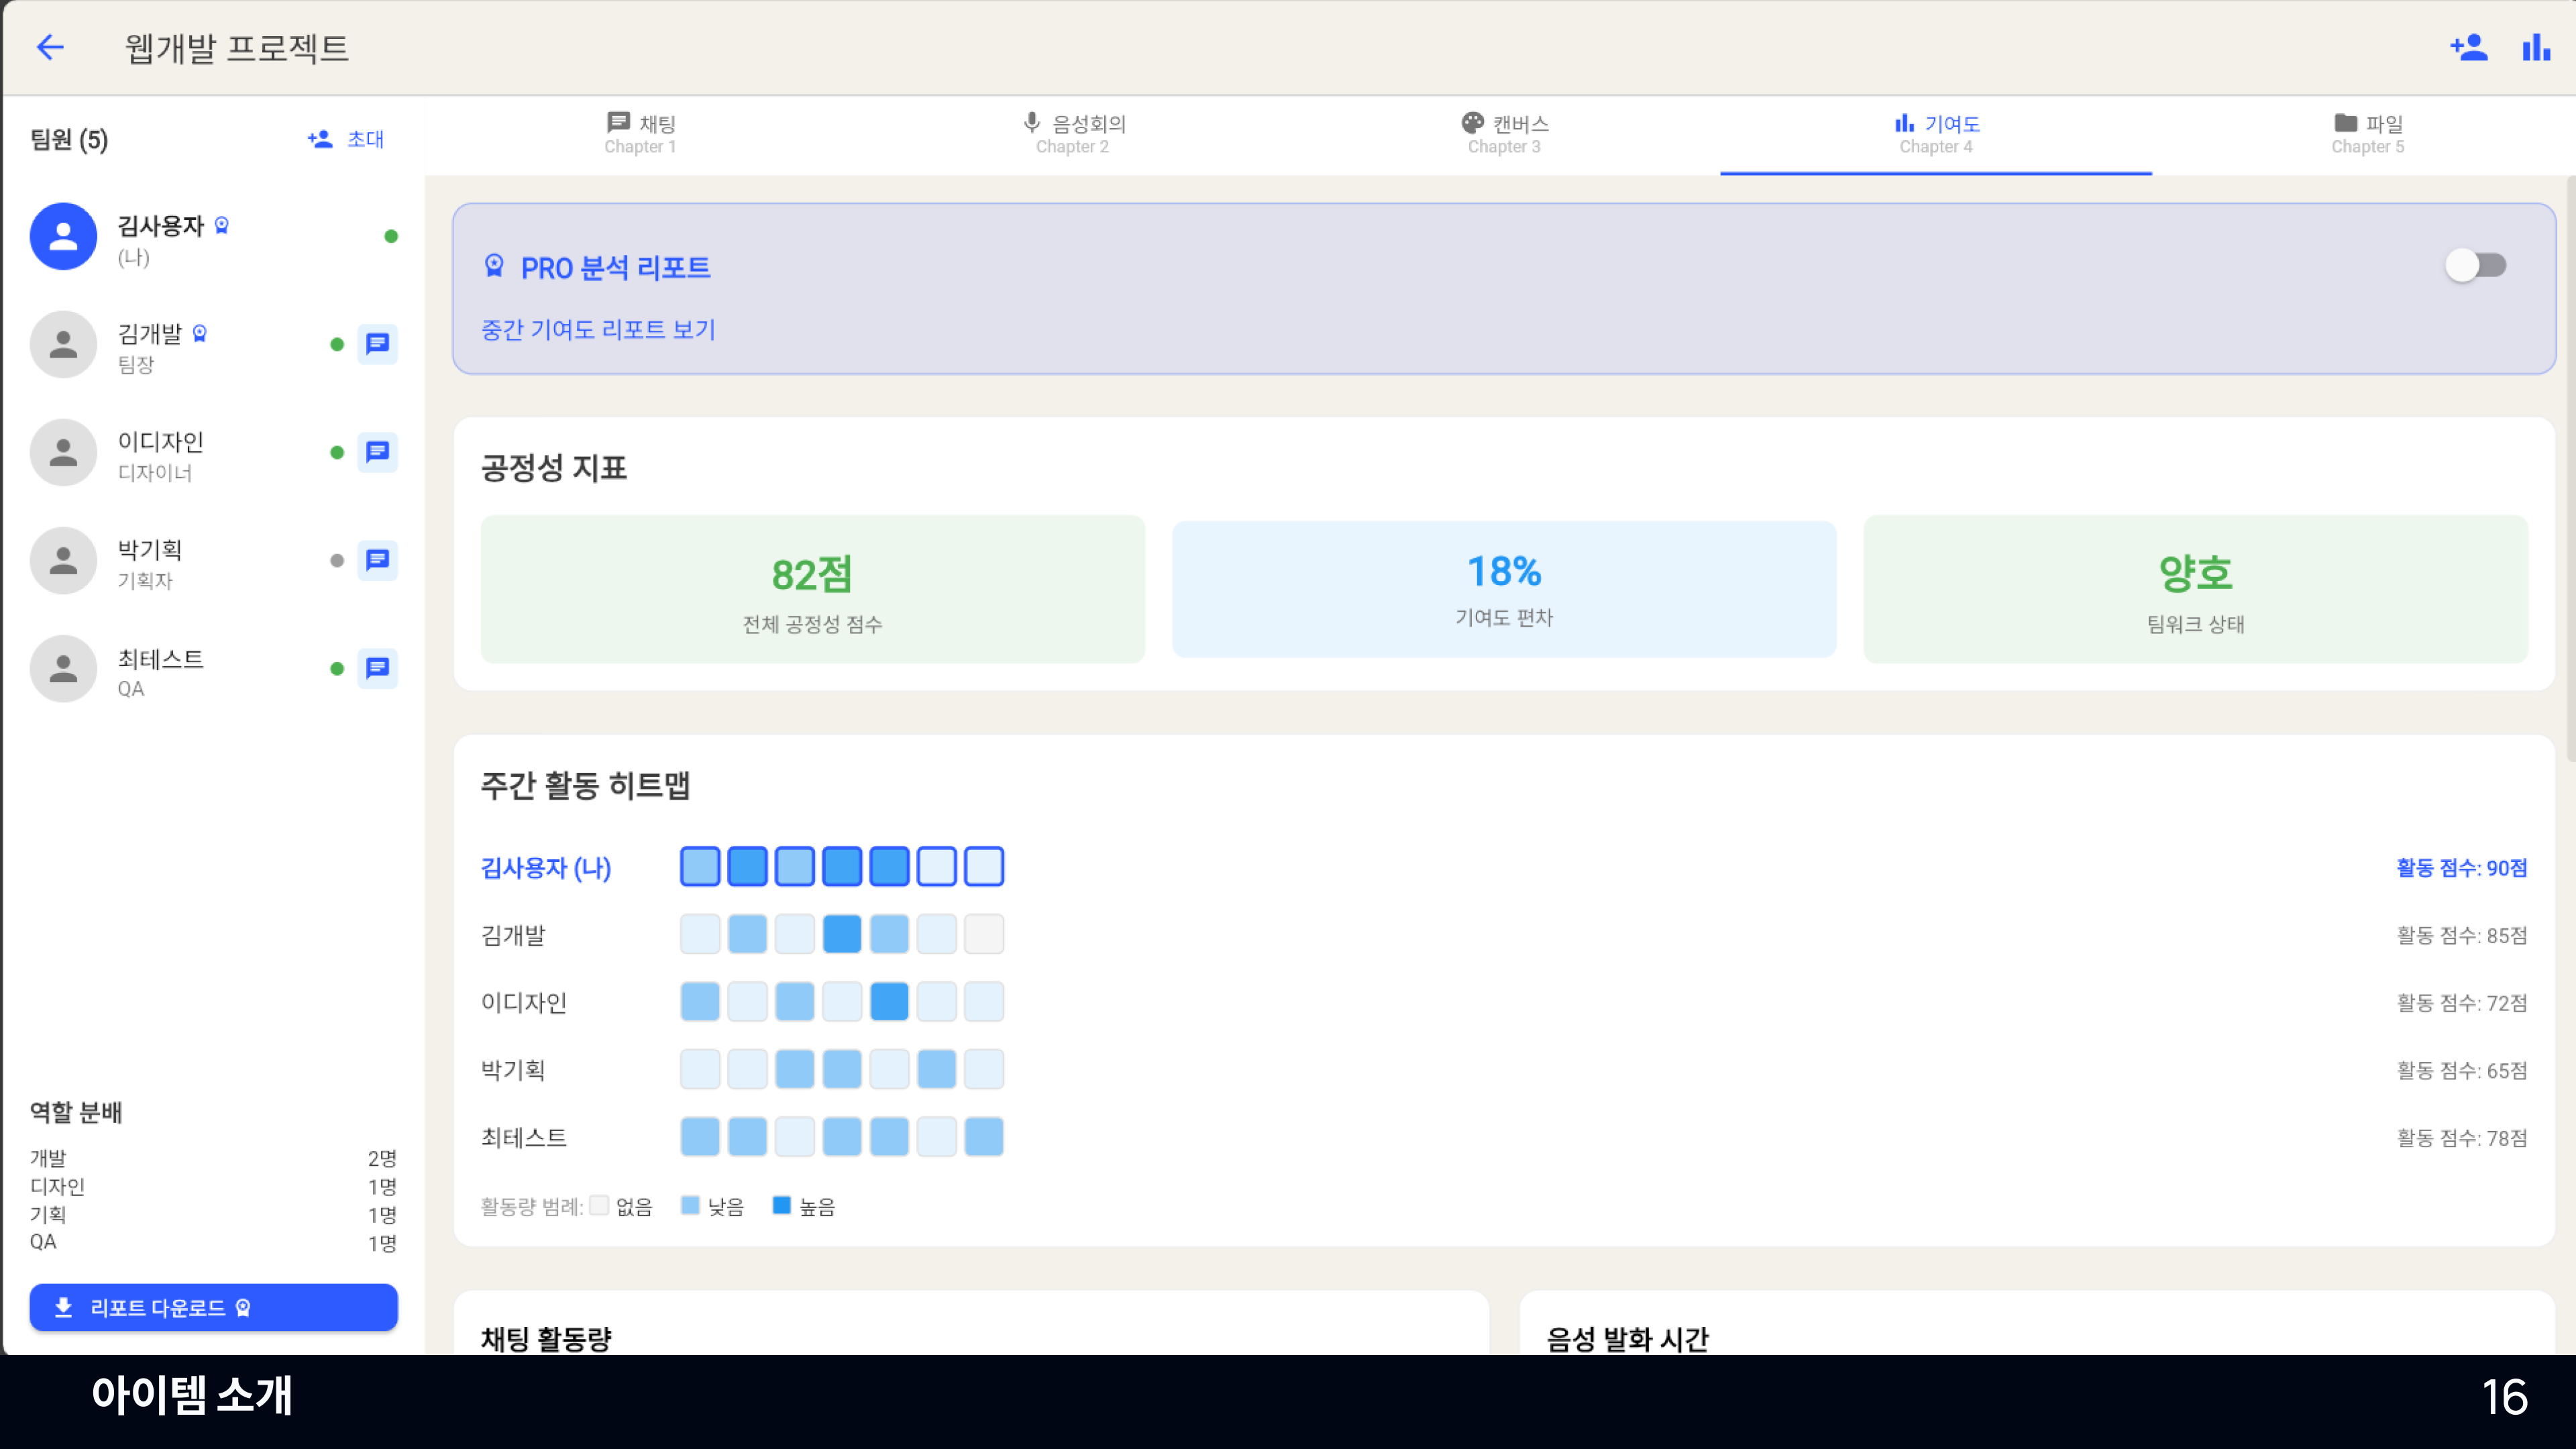Open 중간 기여도 리포트 보기 link
The image size is (2576, 1449).
(x=598, y=330)
